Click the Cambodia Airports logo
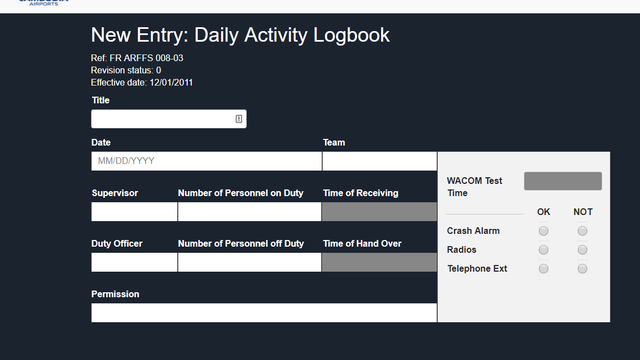This screenshot has width=640, height=360. pyautogui.click(x=44, y=2)
